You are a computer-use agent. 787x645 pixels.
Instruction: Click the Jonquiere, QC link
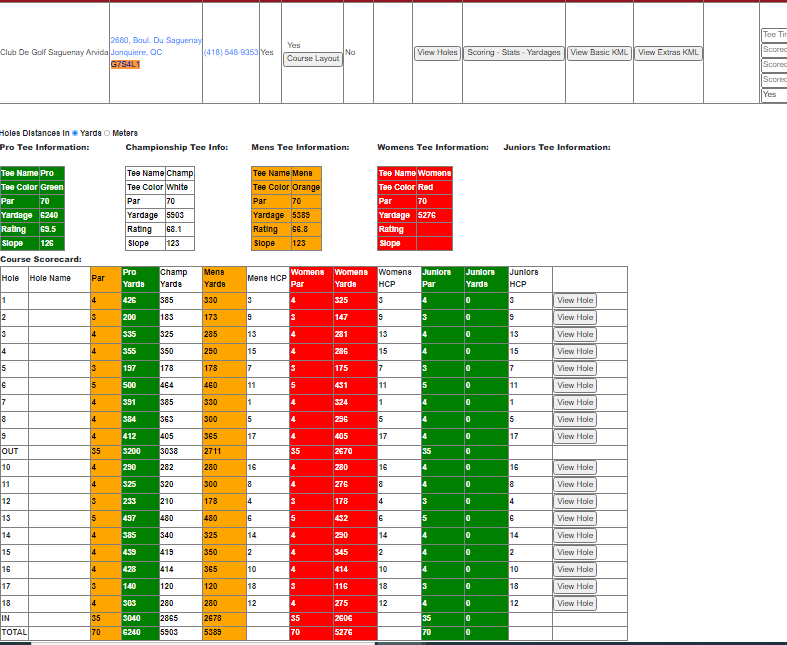[x=137, y=52]
